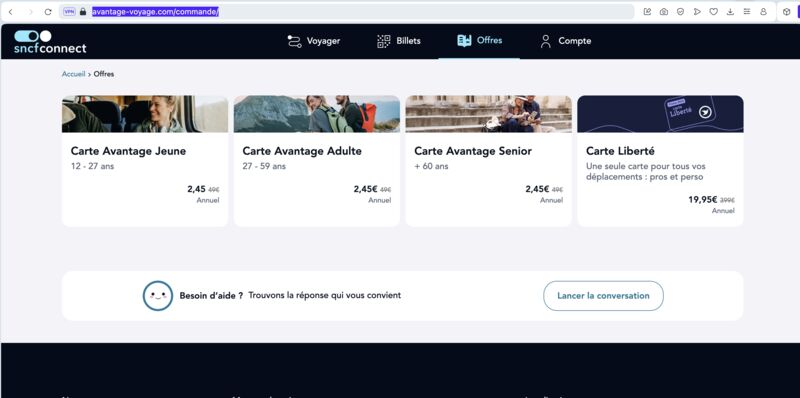The image size is (800, 398).
Task: Open the Voyager route icon tab
Action: 313,41
